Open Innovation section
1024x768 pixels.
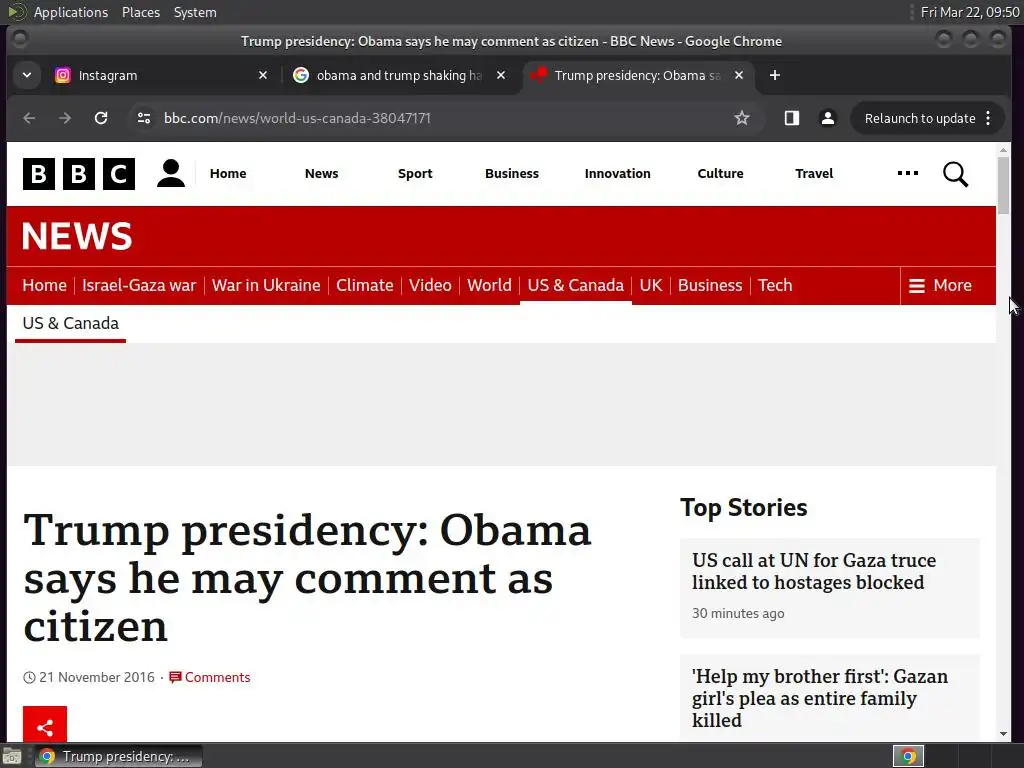(x=618, y=174)
